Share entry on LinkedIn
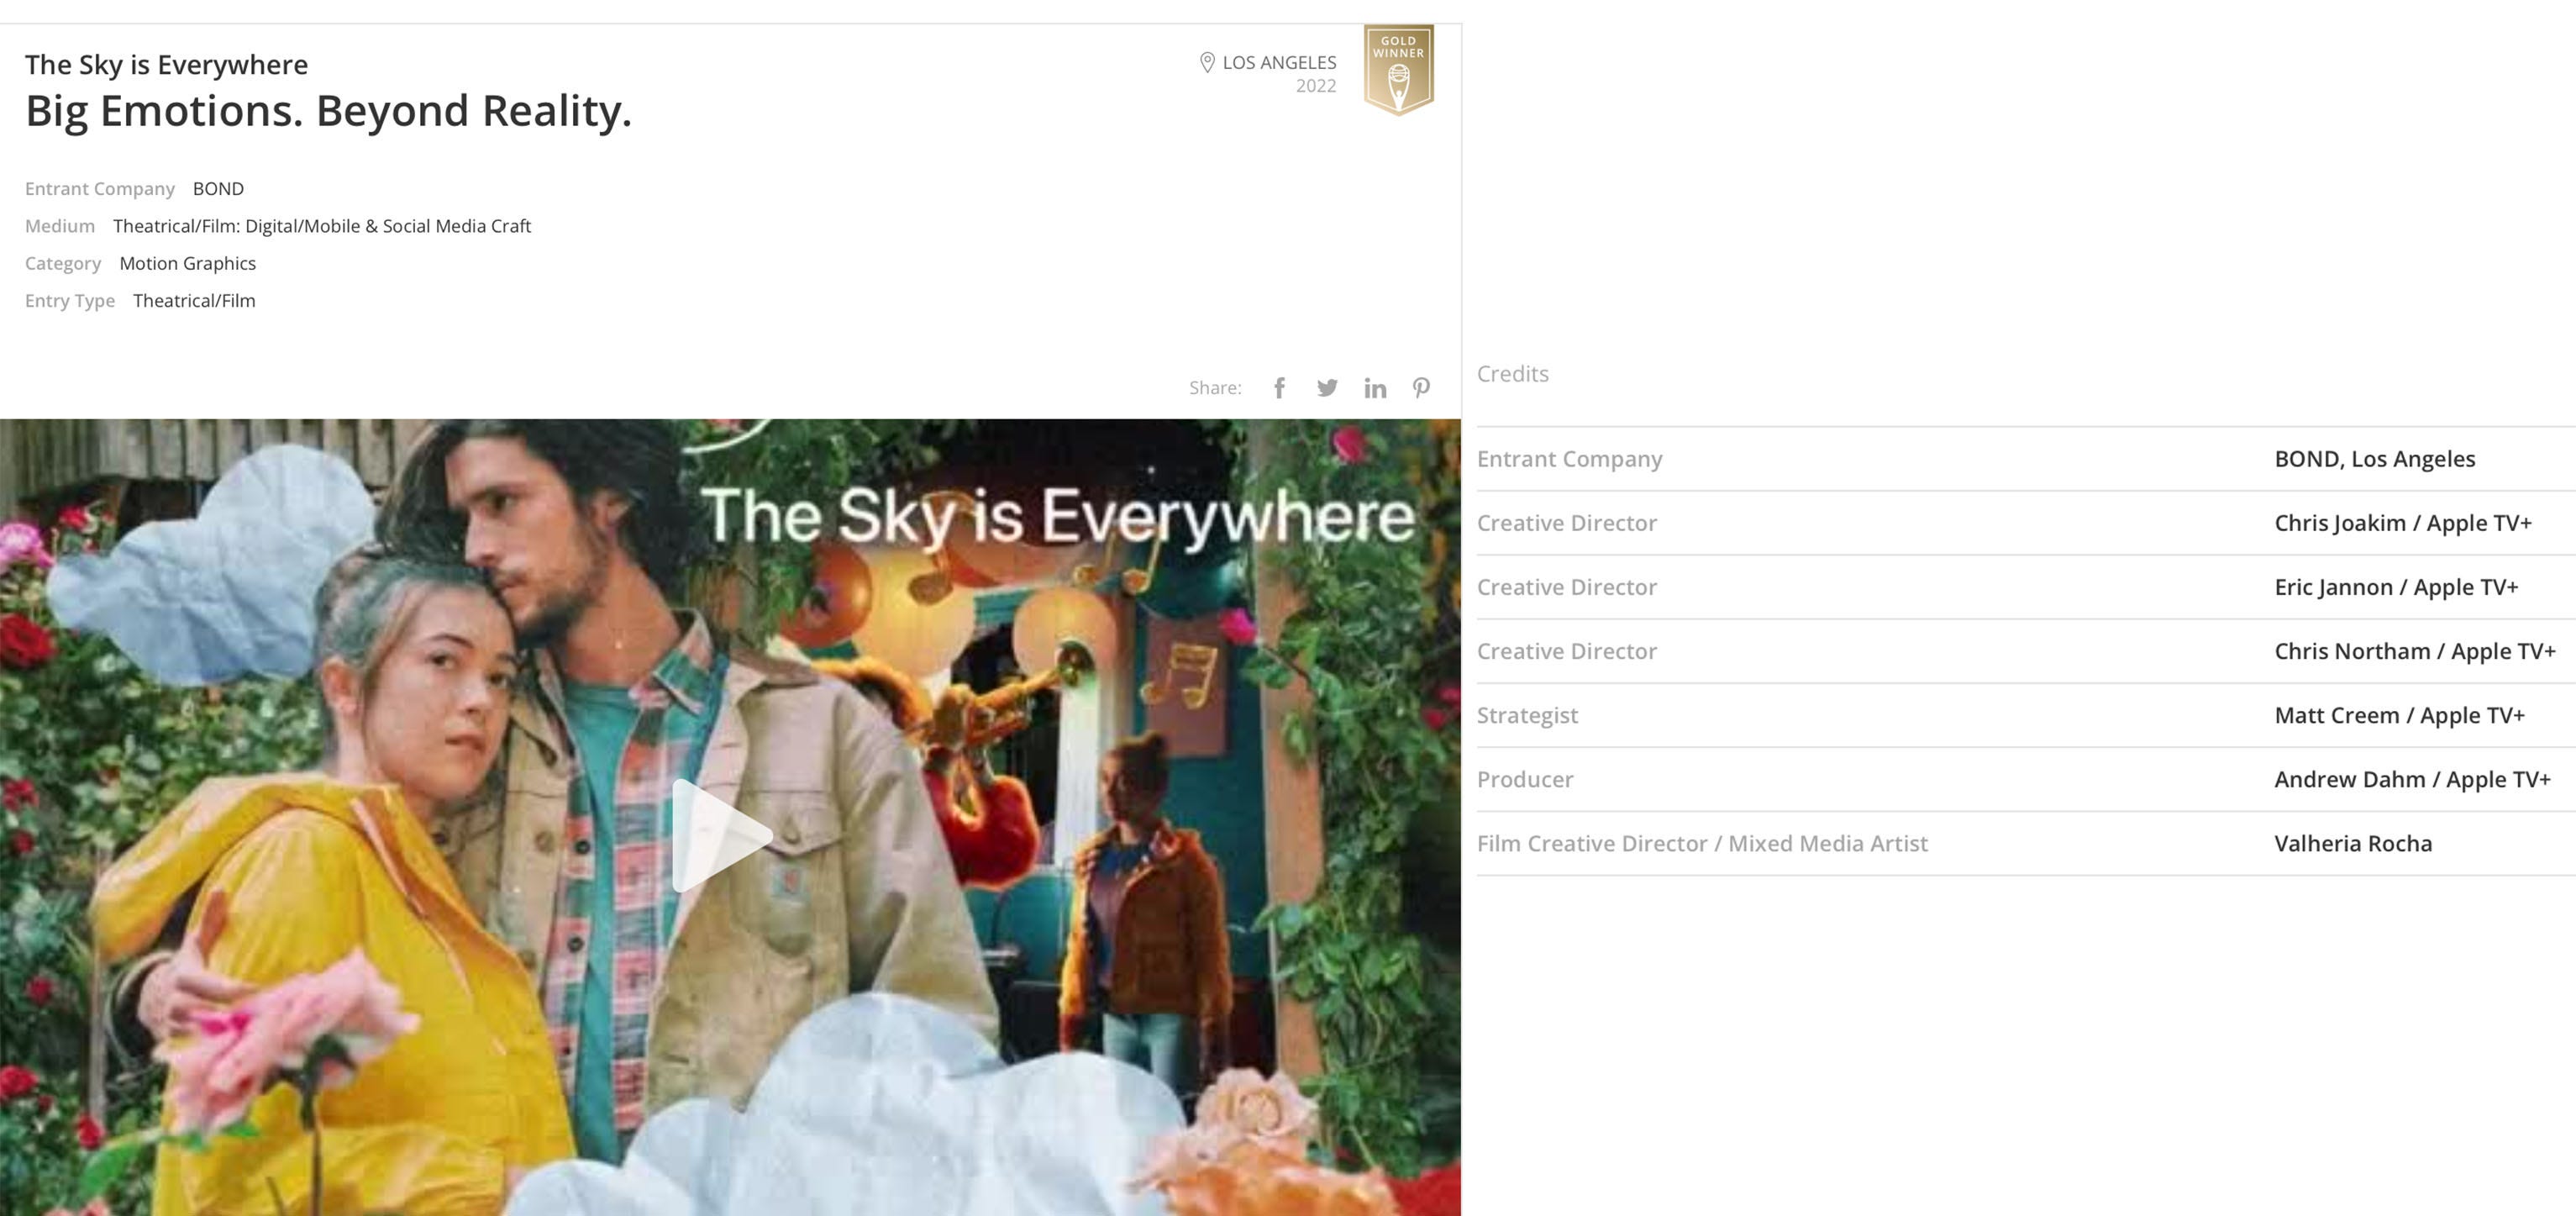The width and height of the screenshot is (2576, 1216). point(1375,388)
